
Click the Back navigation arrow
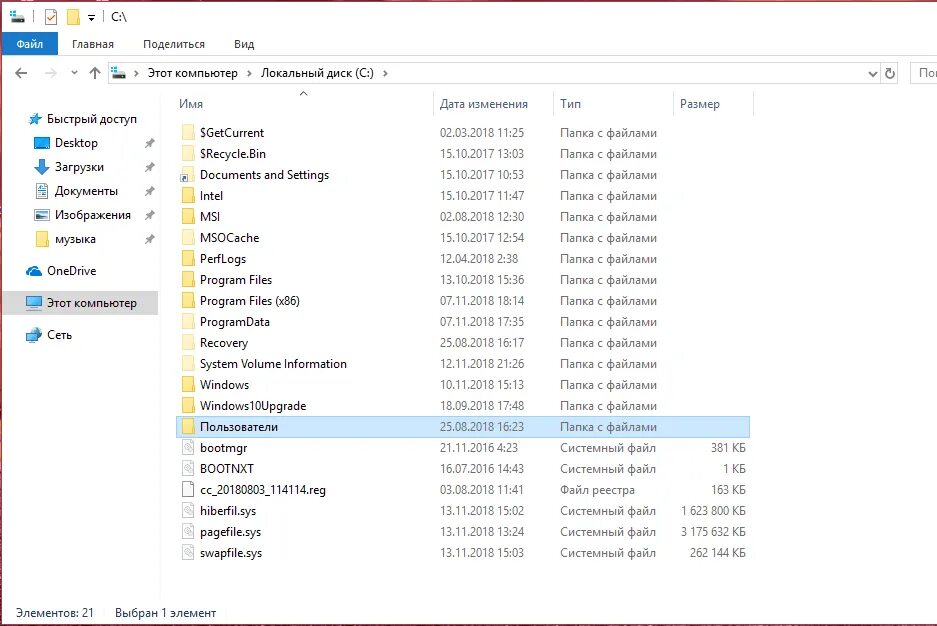point(21,73)
